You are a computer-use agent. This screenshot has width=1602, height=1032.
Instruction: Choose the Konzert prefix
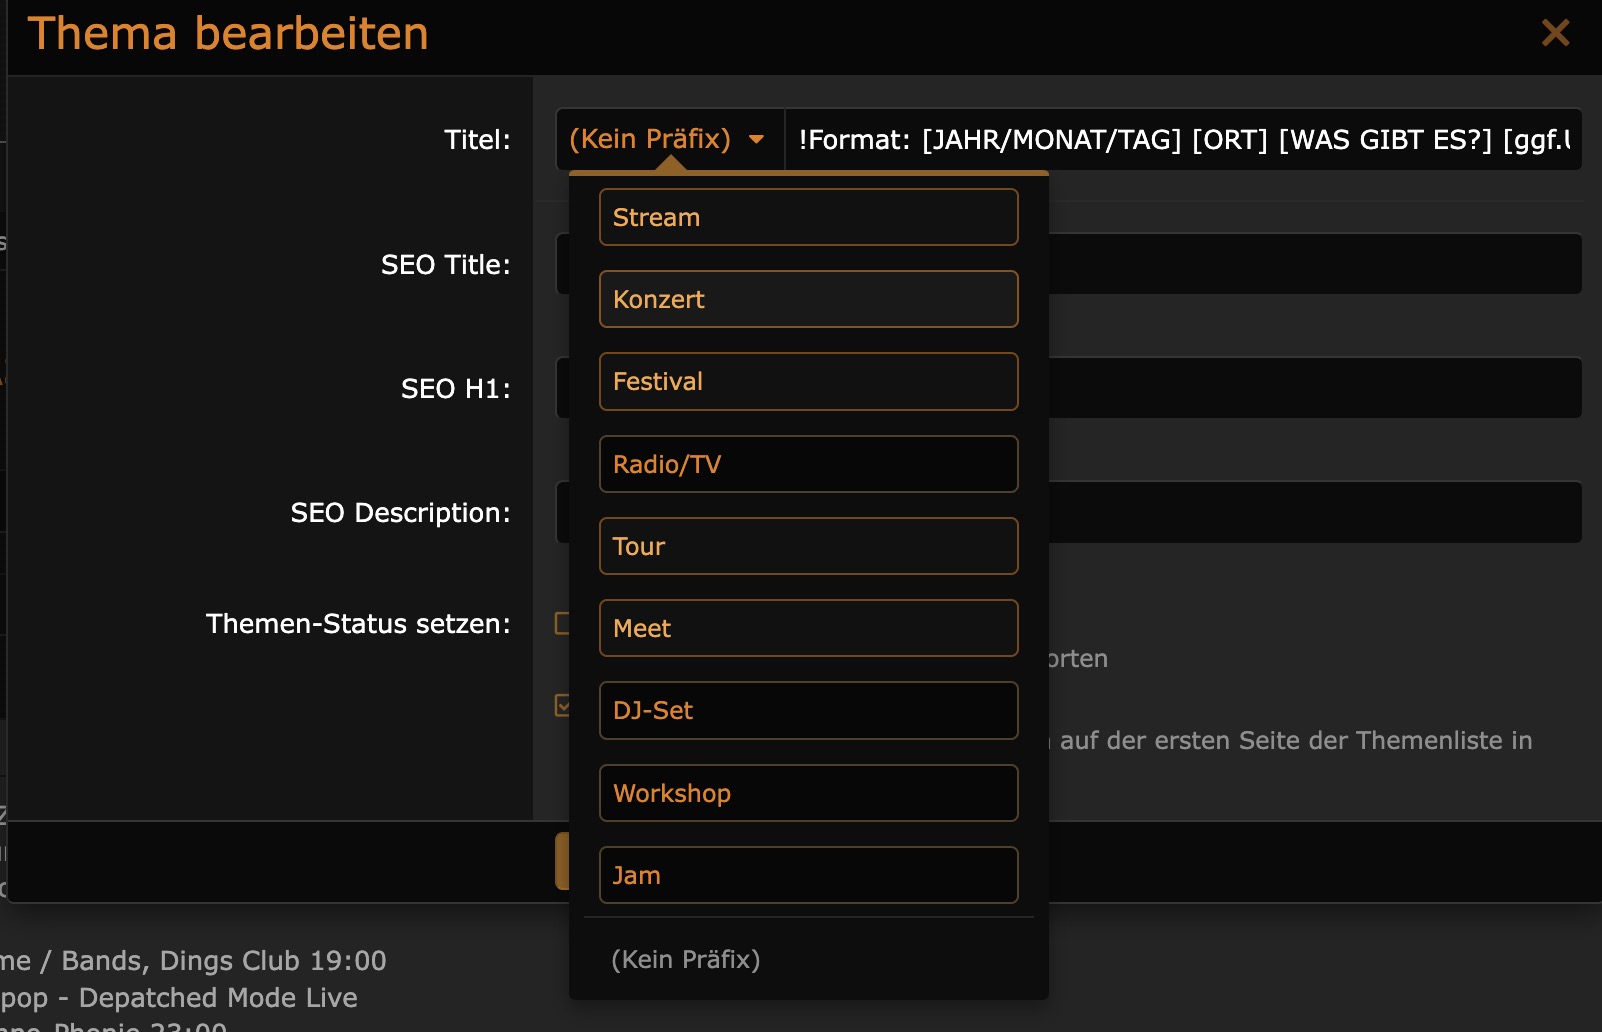808,299
